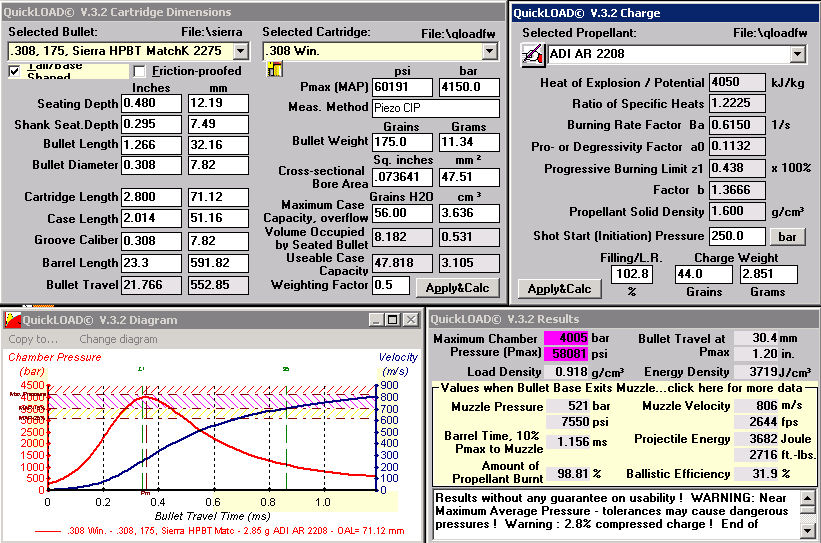Click the Chamber Pressure (bar) axis label
This screenshot has width=821, height=543.
point(54,364)
